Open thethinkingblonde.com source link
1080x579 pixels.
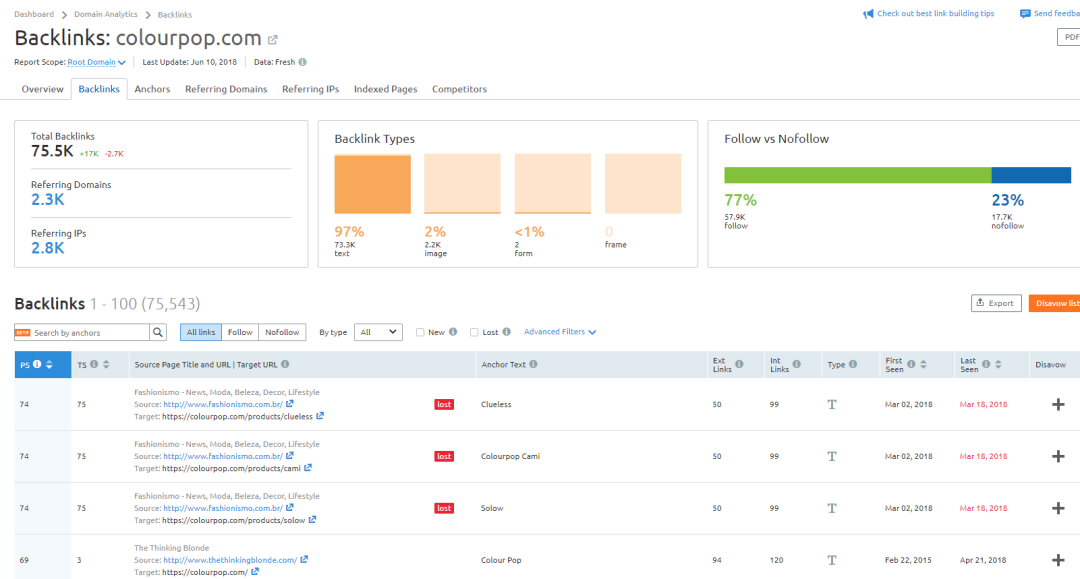click(230, 560)
